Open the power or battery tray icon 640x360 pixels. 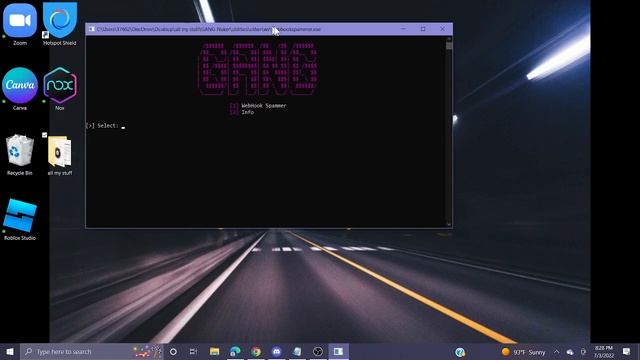583,352
